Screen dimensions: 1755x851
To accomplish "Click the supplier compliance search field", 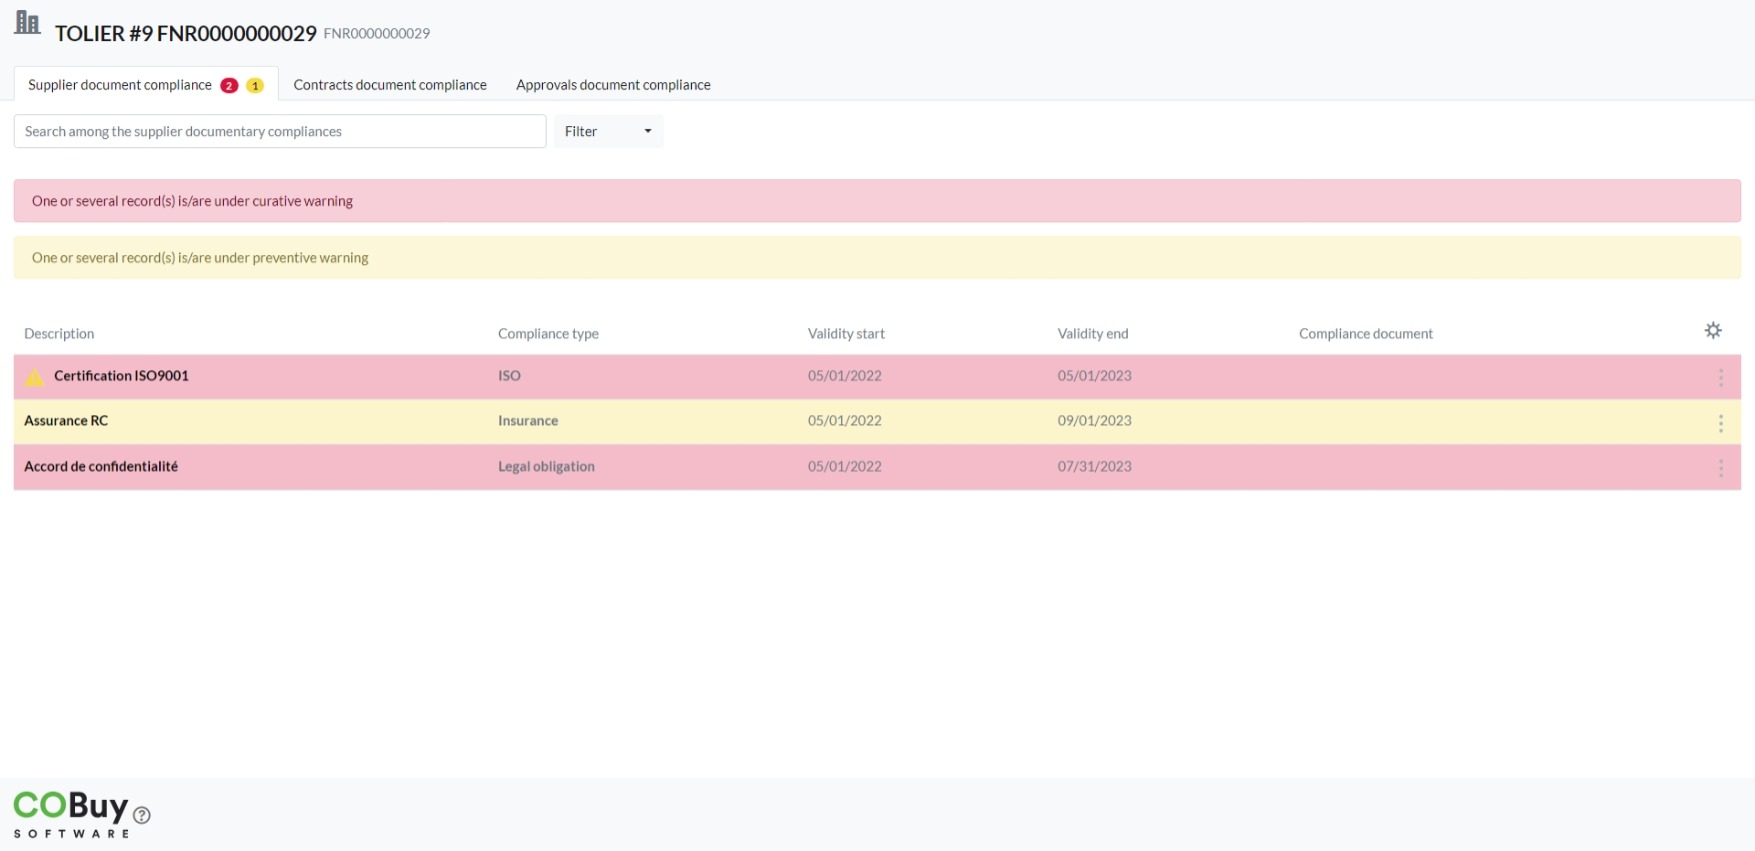I will tap(280, 131).
